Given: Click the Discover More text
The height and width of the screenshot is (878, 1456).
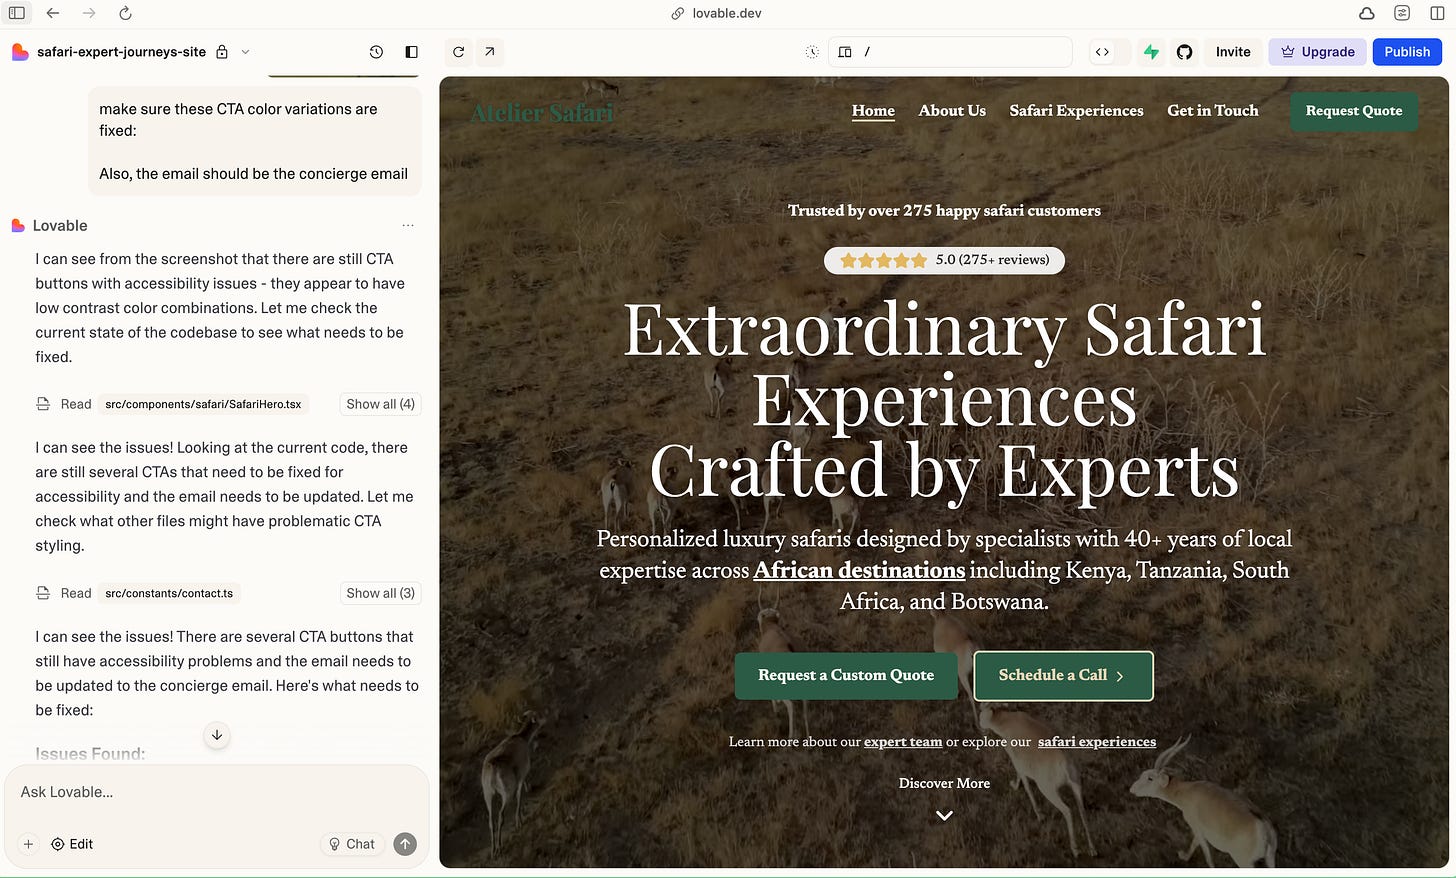Looking at the screenshot, I should tap(944, 783).
